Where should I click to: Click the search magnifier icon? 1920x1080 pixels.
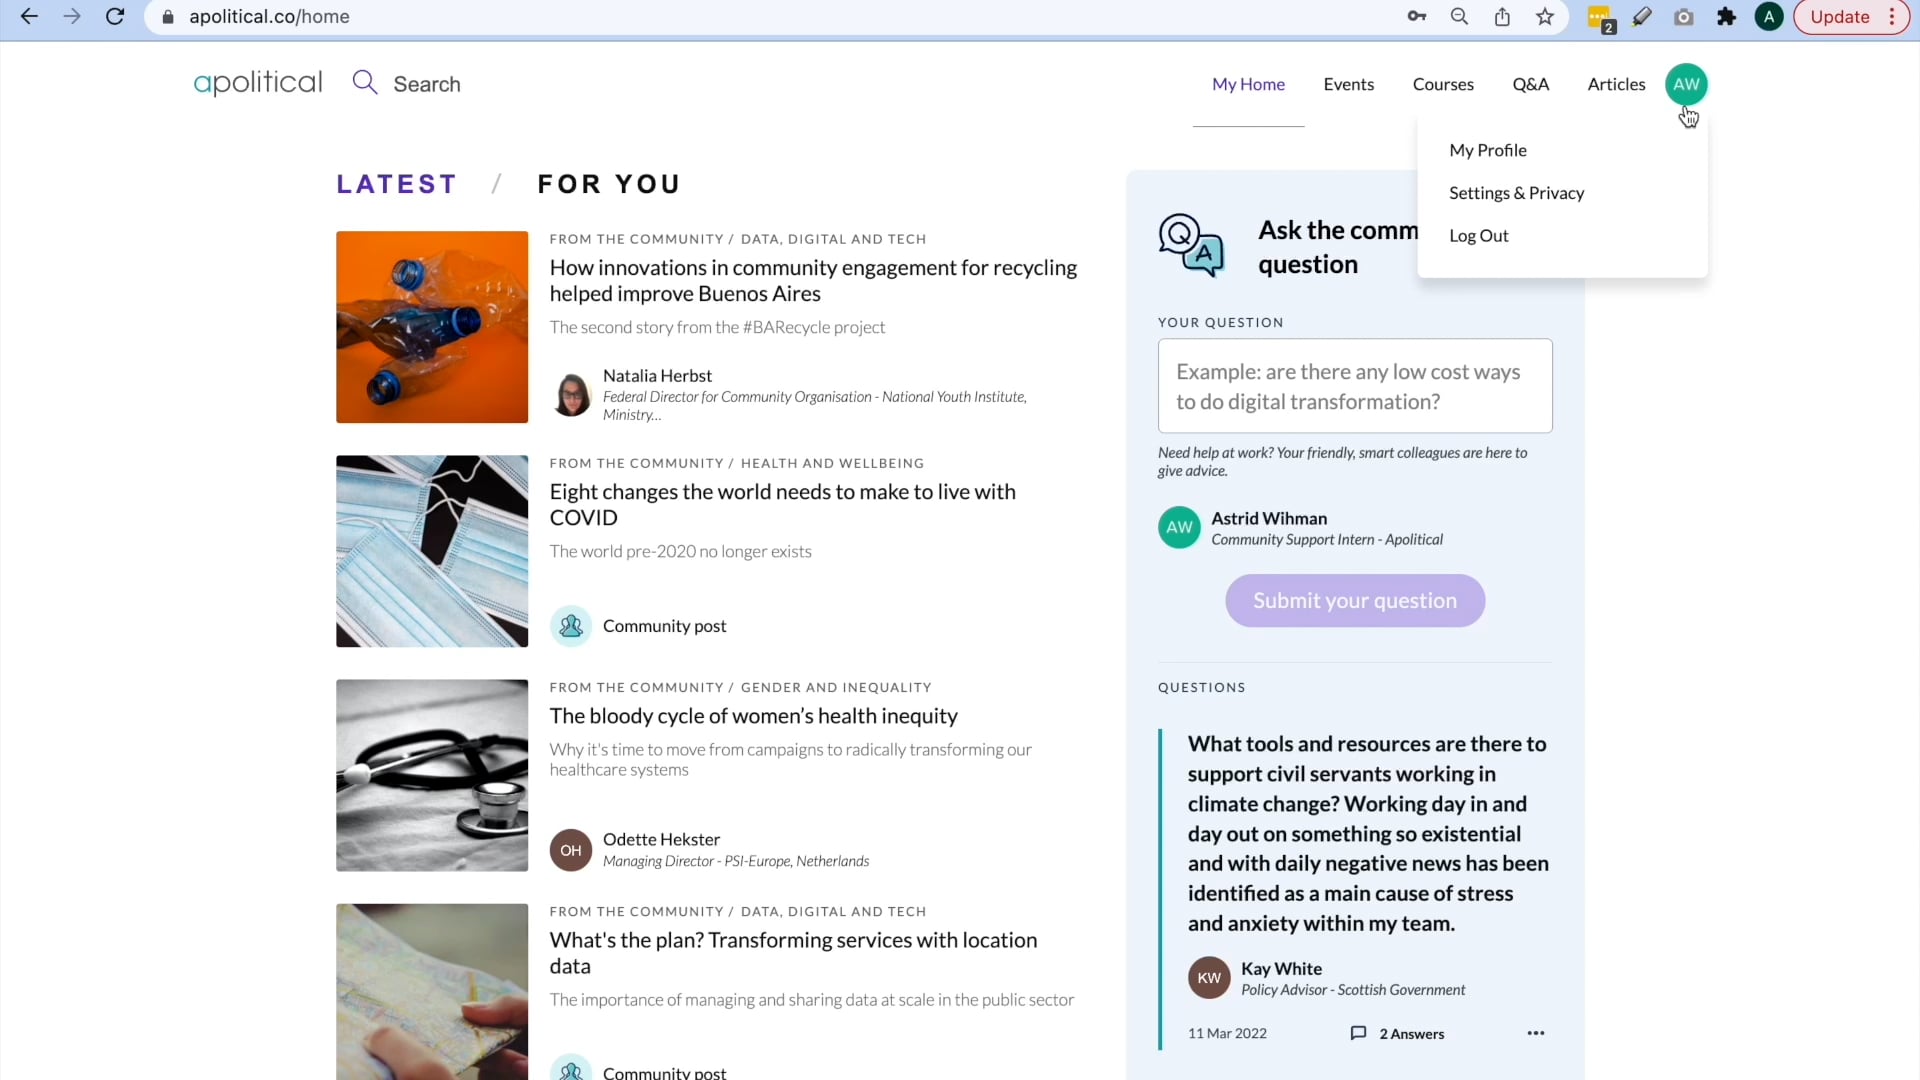coord(365,83)
